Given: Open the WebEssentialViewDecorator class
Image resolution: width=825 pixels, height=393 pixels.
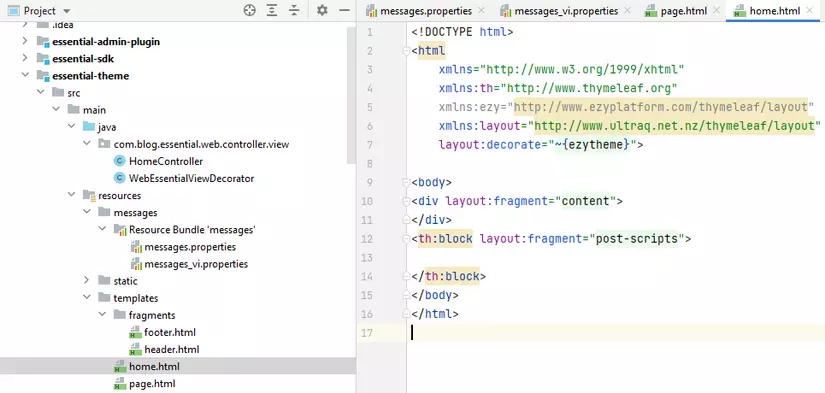Looking at the screenshot, I should click(x=192, y=178).
